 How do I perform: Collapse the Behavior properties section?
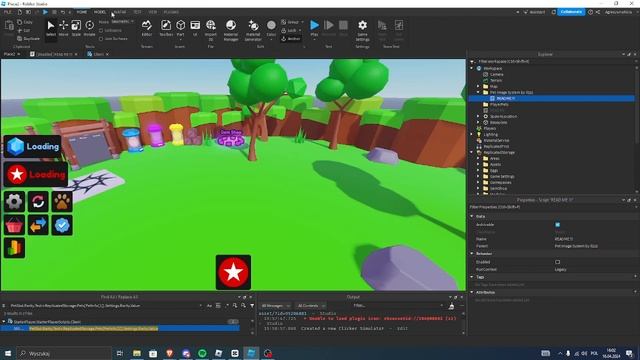472,254
